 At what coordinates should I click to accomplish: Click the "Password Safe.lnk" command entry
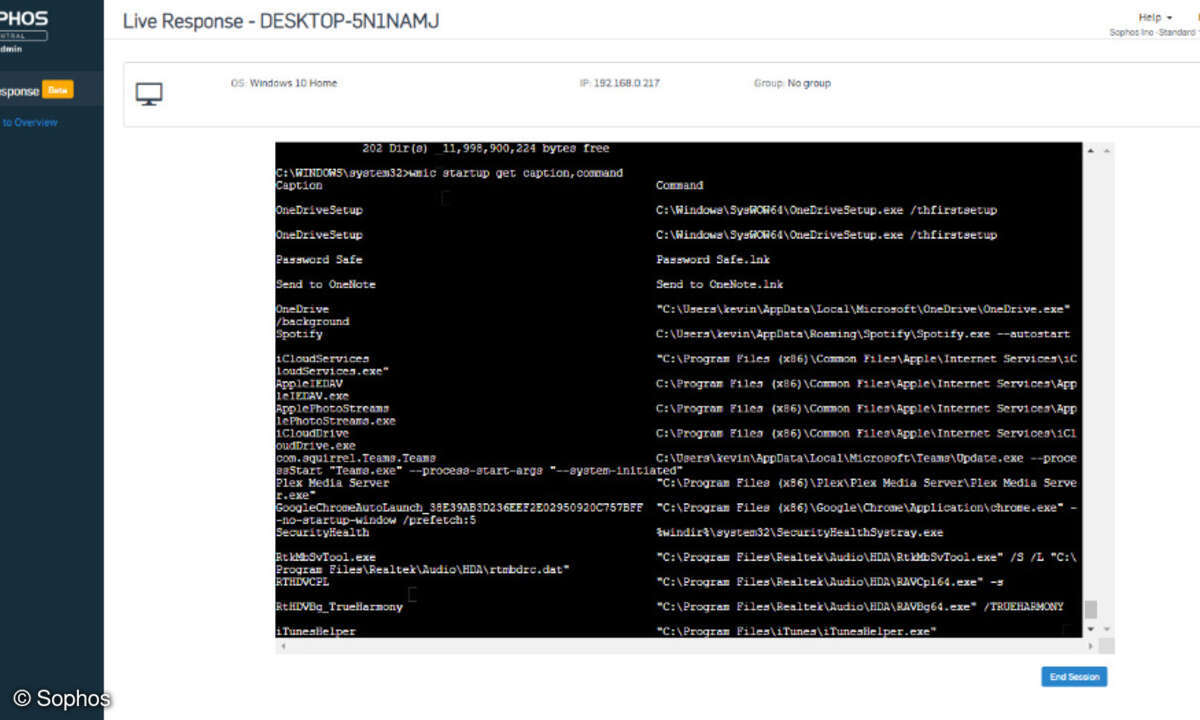pos(713,260)
